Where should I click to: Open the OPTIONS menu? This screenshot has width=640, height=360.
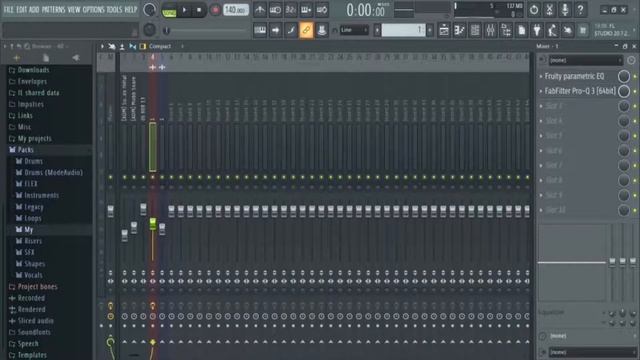(93, 9)
